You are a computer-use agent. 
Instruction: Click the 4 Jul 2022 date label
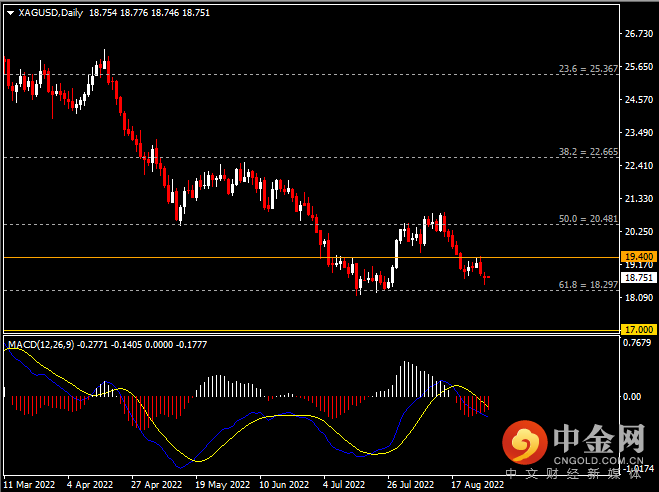(344, 484)
